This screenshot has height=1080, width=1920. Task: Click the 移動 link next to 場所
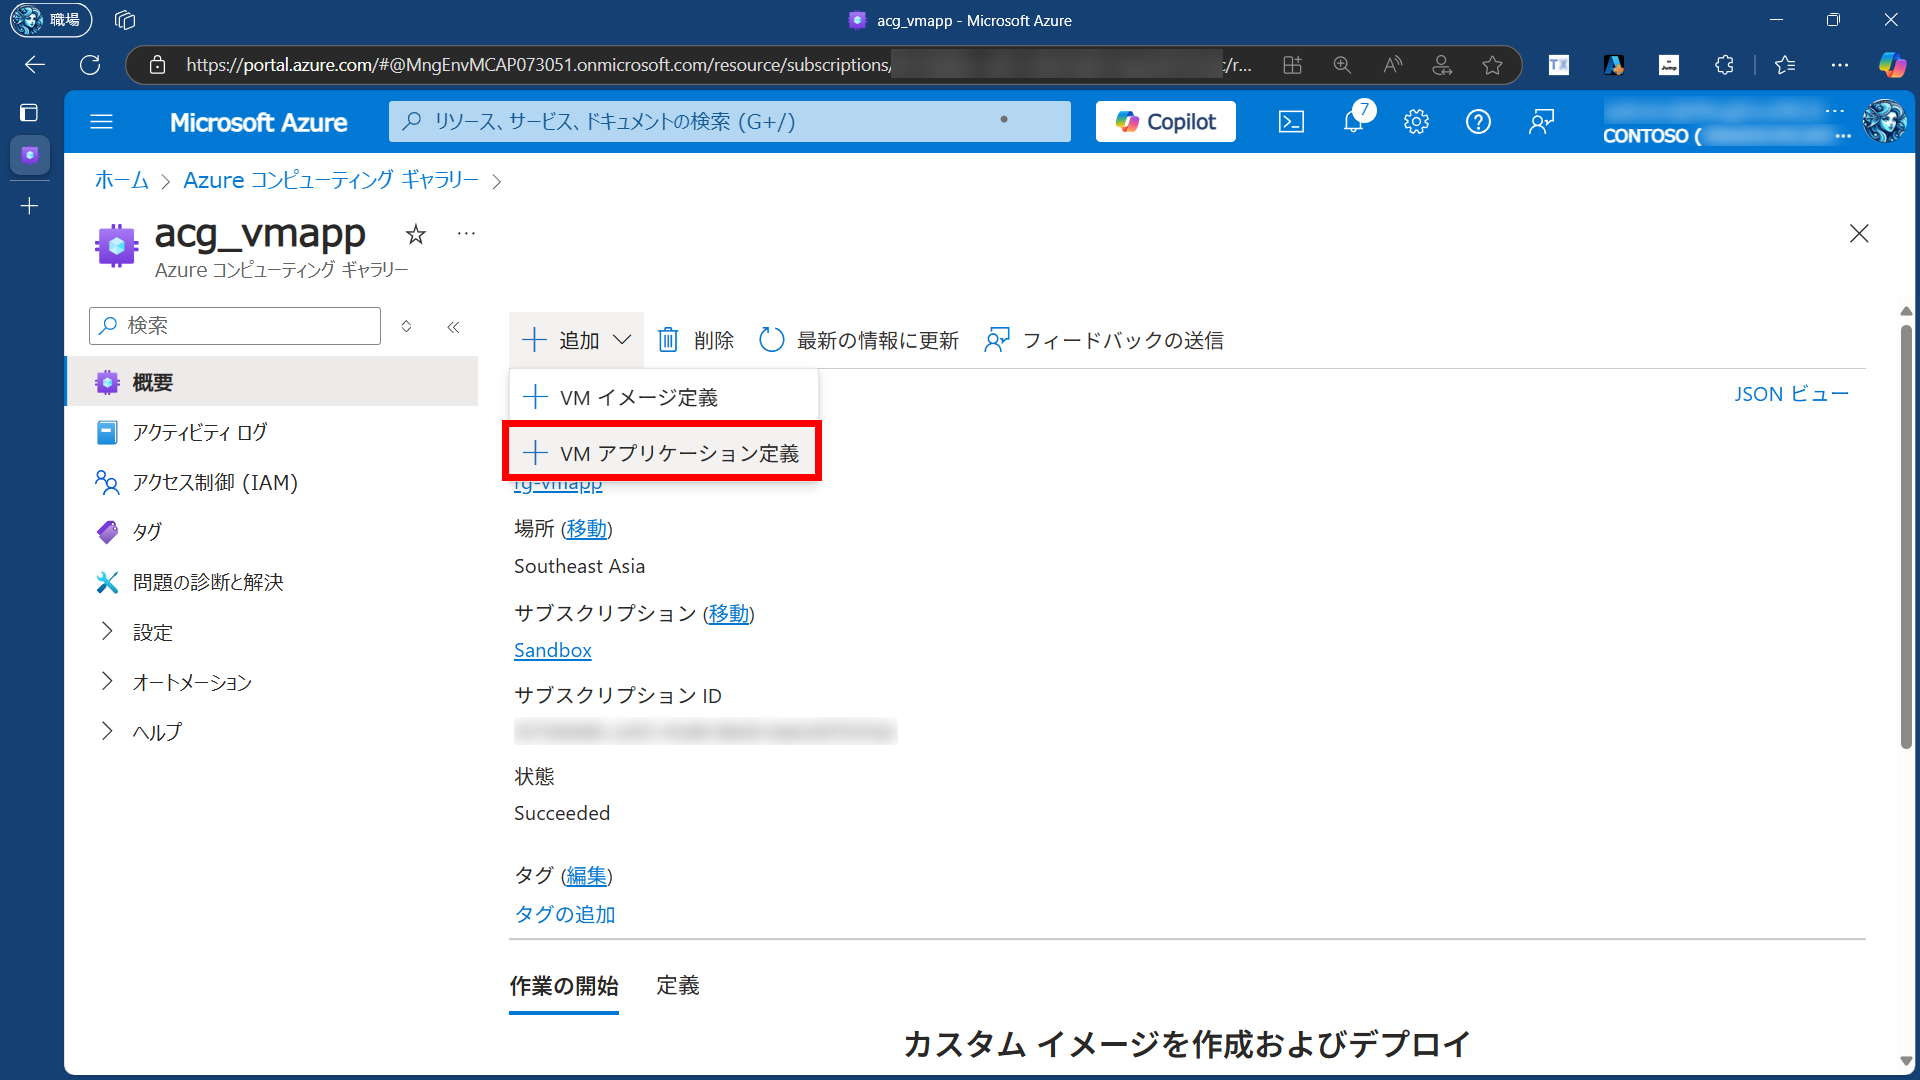[587, 529]
